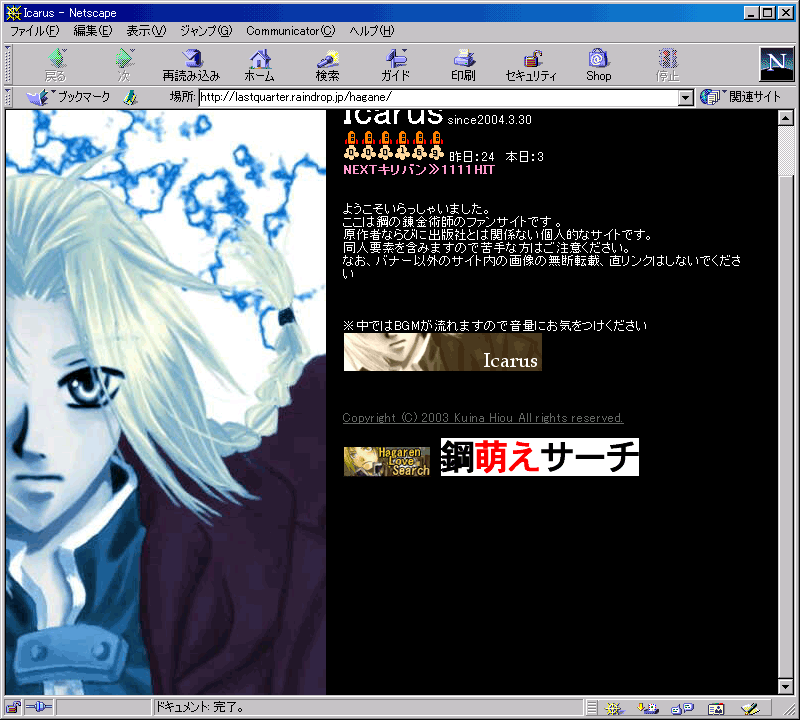Expand the location URL history dropdown
The width and height of the screenshot is (800, 720).
point(685,97)
